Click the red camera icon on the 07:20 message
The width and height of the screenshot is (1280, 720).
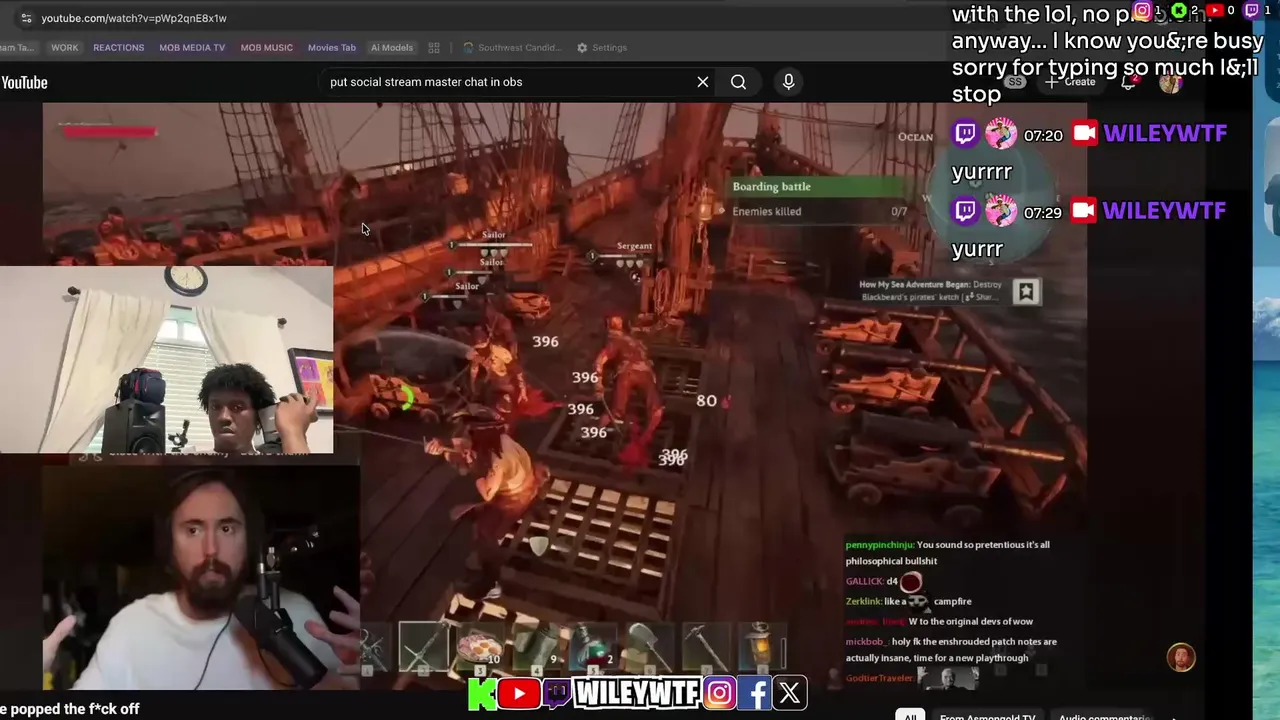tap(1084, 133)
